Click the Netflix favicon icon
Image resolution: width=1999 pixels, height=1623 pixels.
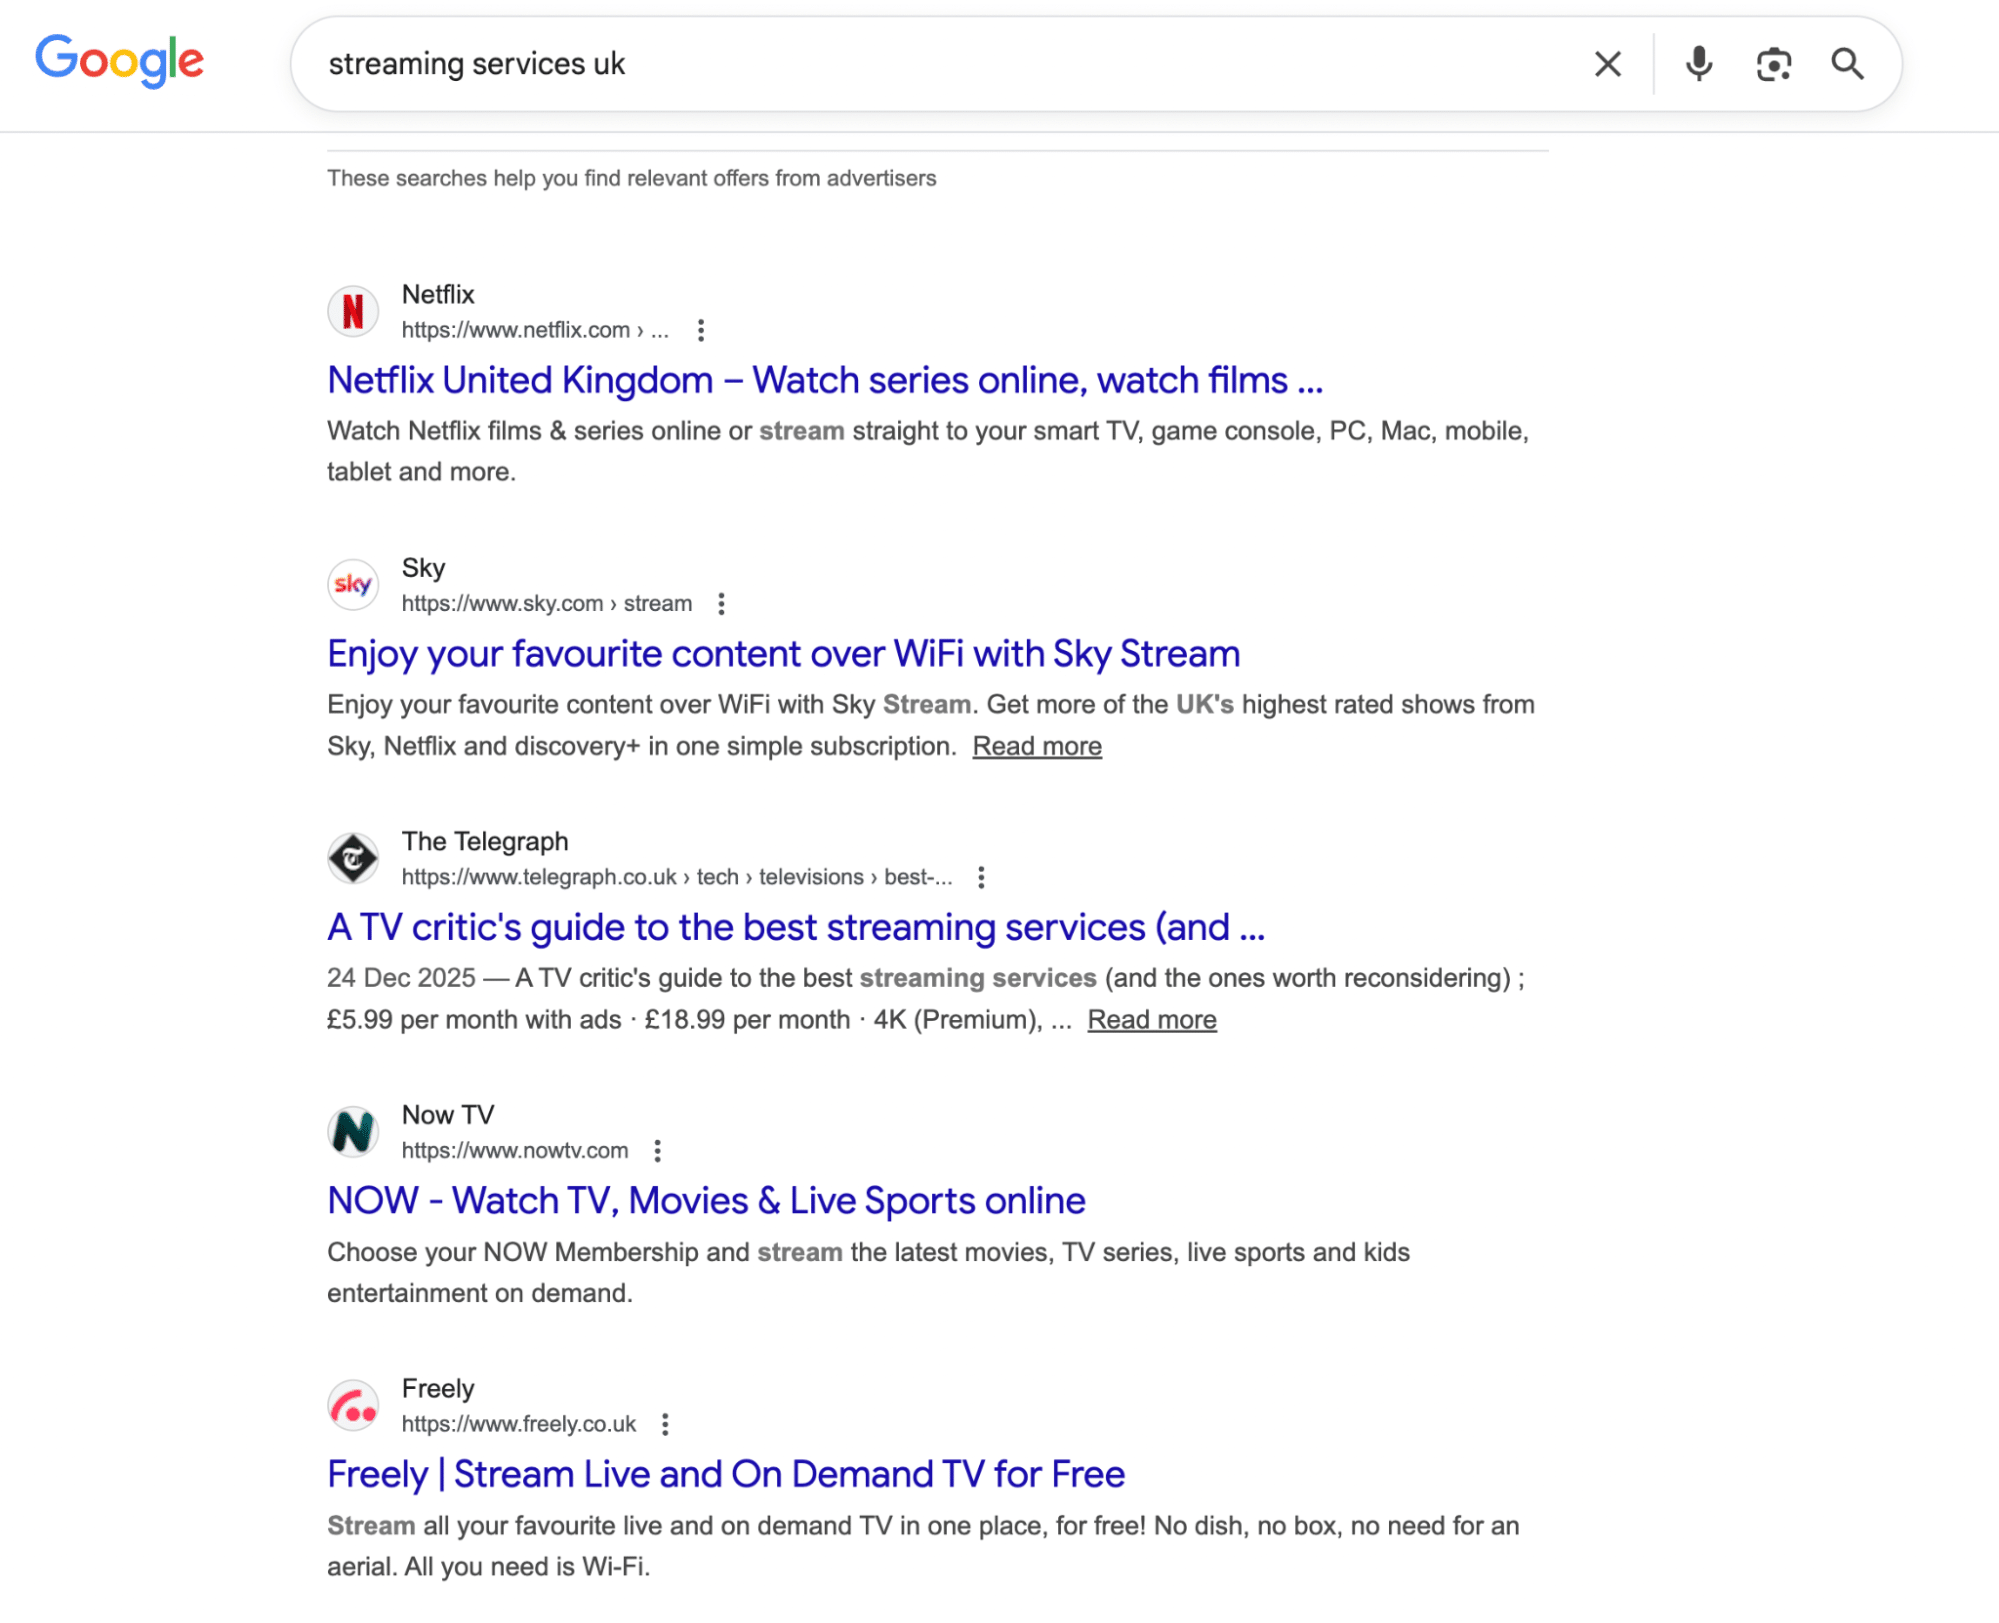[x=353, y=311]
